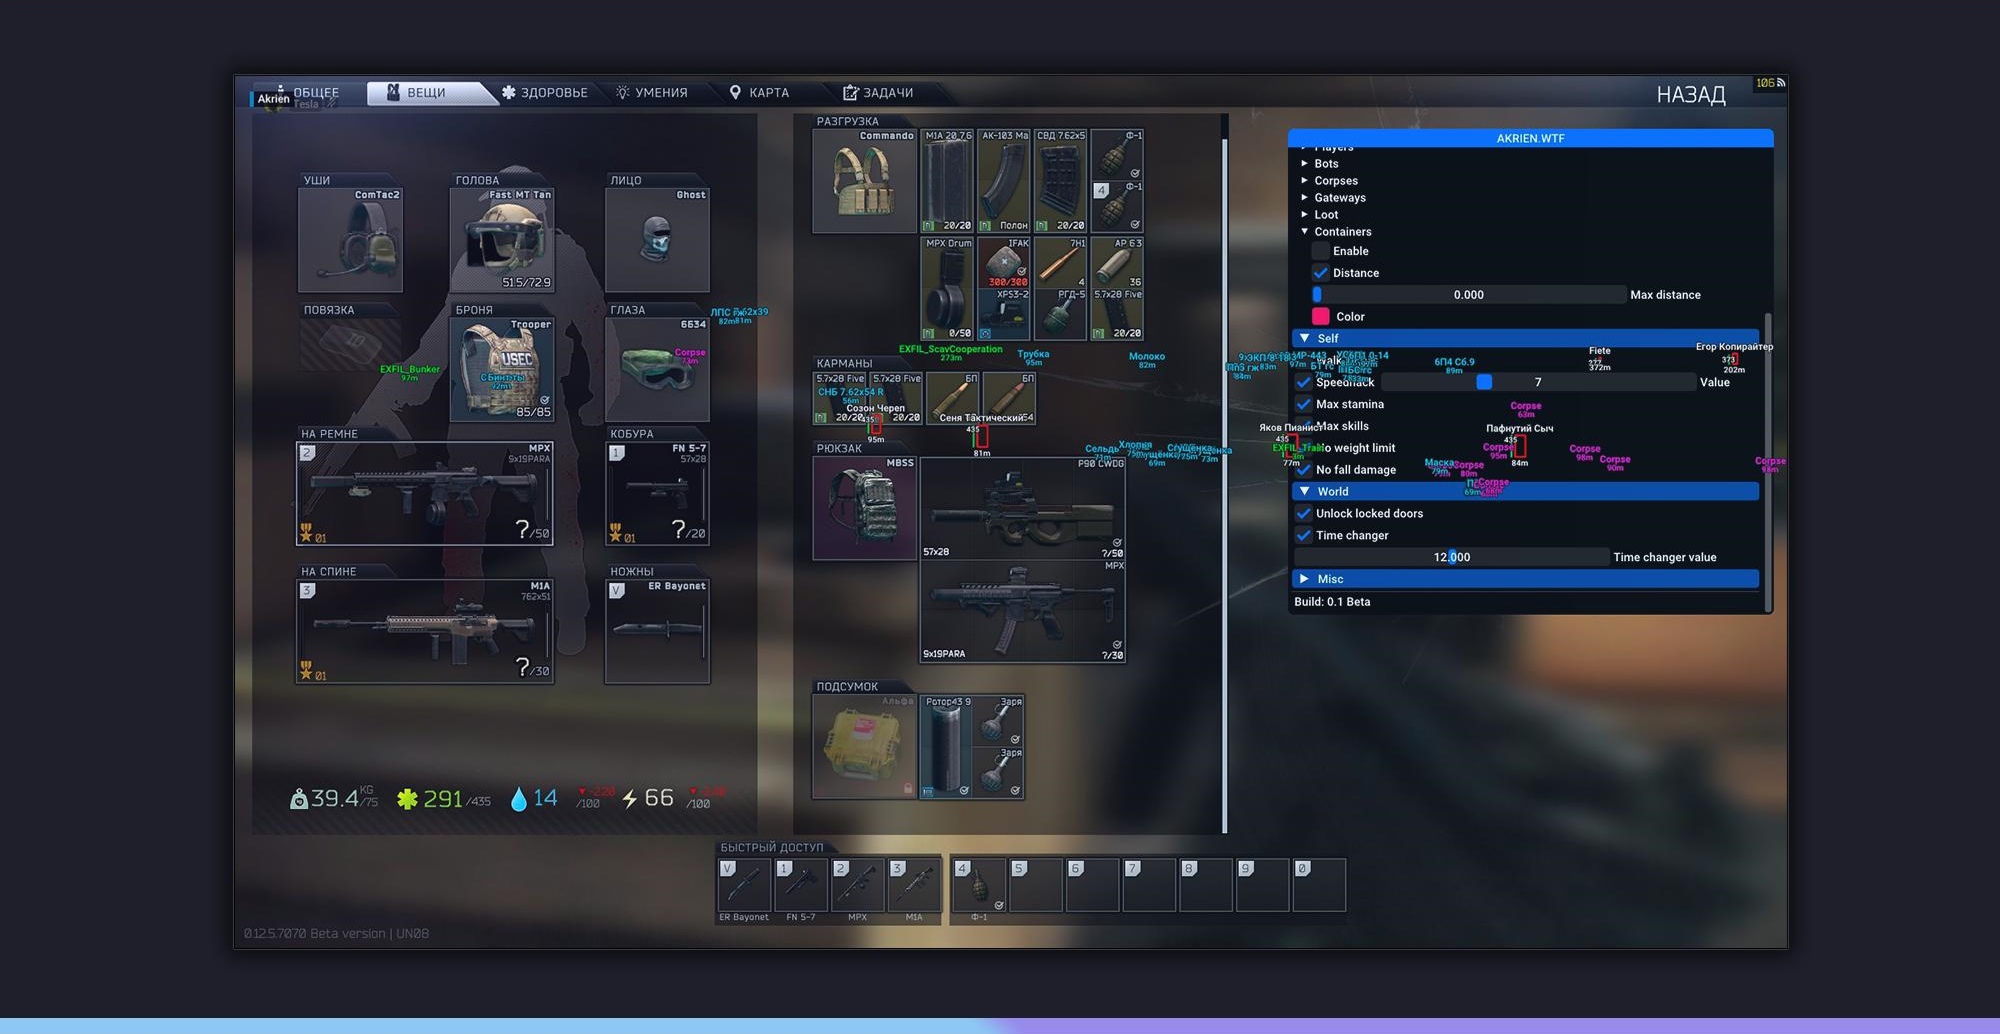2000x1034 pixels.
Task: Toggle the Max skills checkbox
Action: click(1303, 426)
